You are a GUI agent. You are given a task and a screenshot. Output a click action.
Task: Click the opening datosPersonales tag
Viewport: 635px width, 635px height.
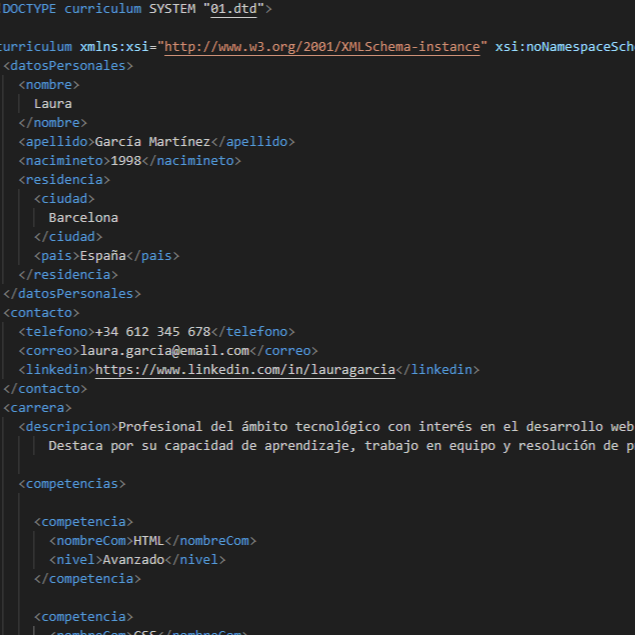(68, 66)
